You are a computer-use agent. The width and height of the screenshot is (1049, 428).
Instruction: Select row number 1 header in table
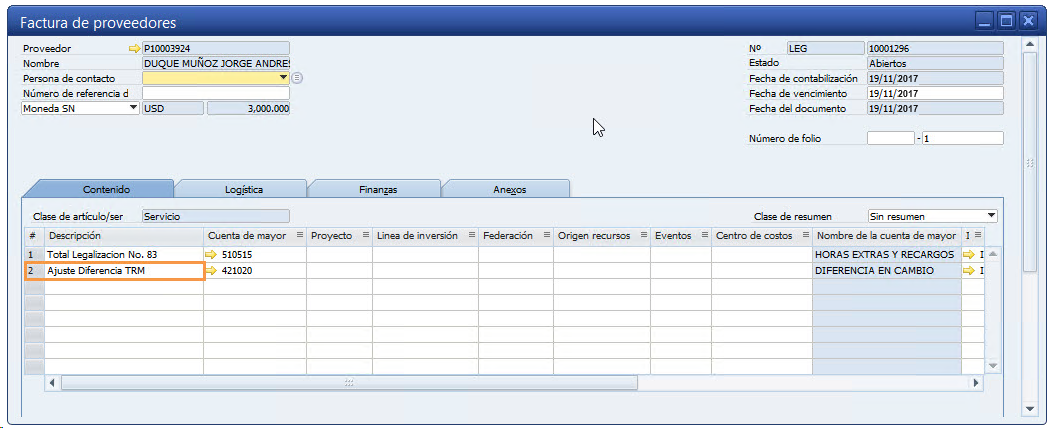33,255
